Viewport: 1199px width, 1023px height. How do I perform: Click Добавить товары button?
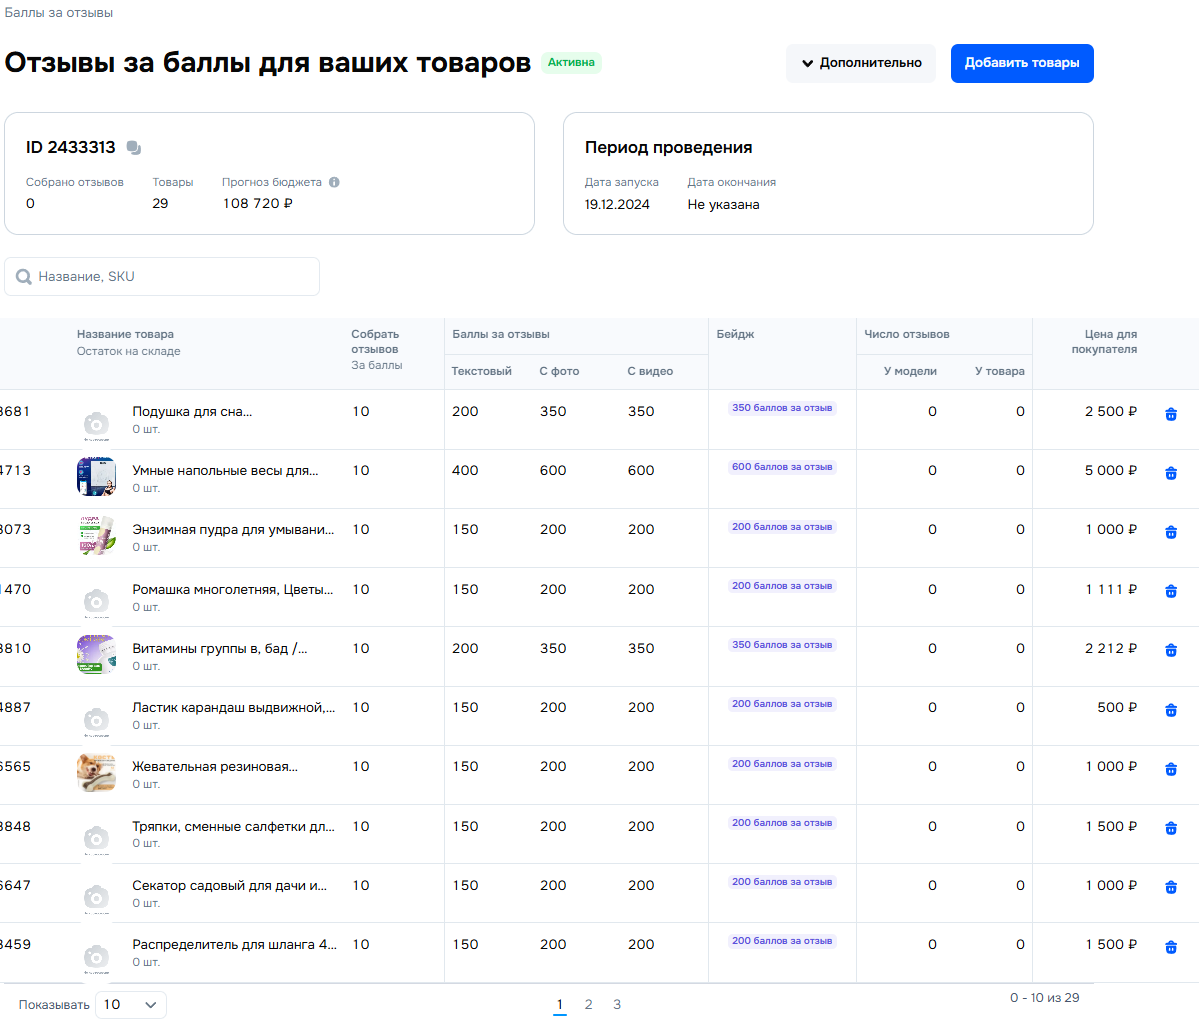[1022, 63]
